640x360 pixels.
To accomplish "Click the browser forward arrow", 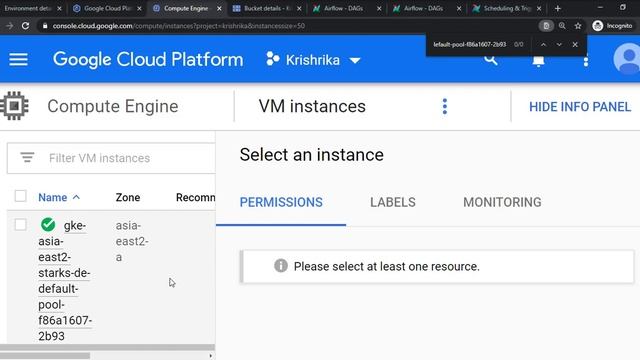I will point(9,26).
